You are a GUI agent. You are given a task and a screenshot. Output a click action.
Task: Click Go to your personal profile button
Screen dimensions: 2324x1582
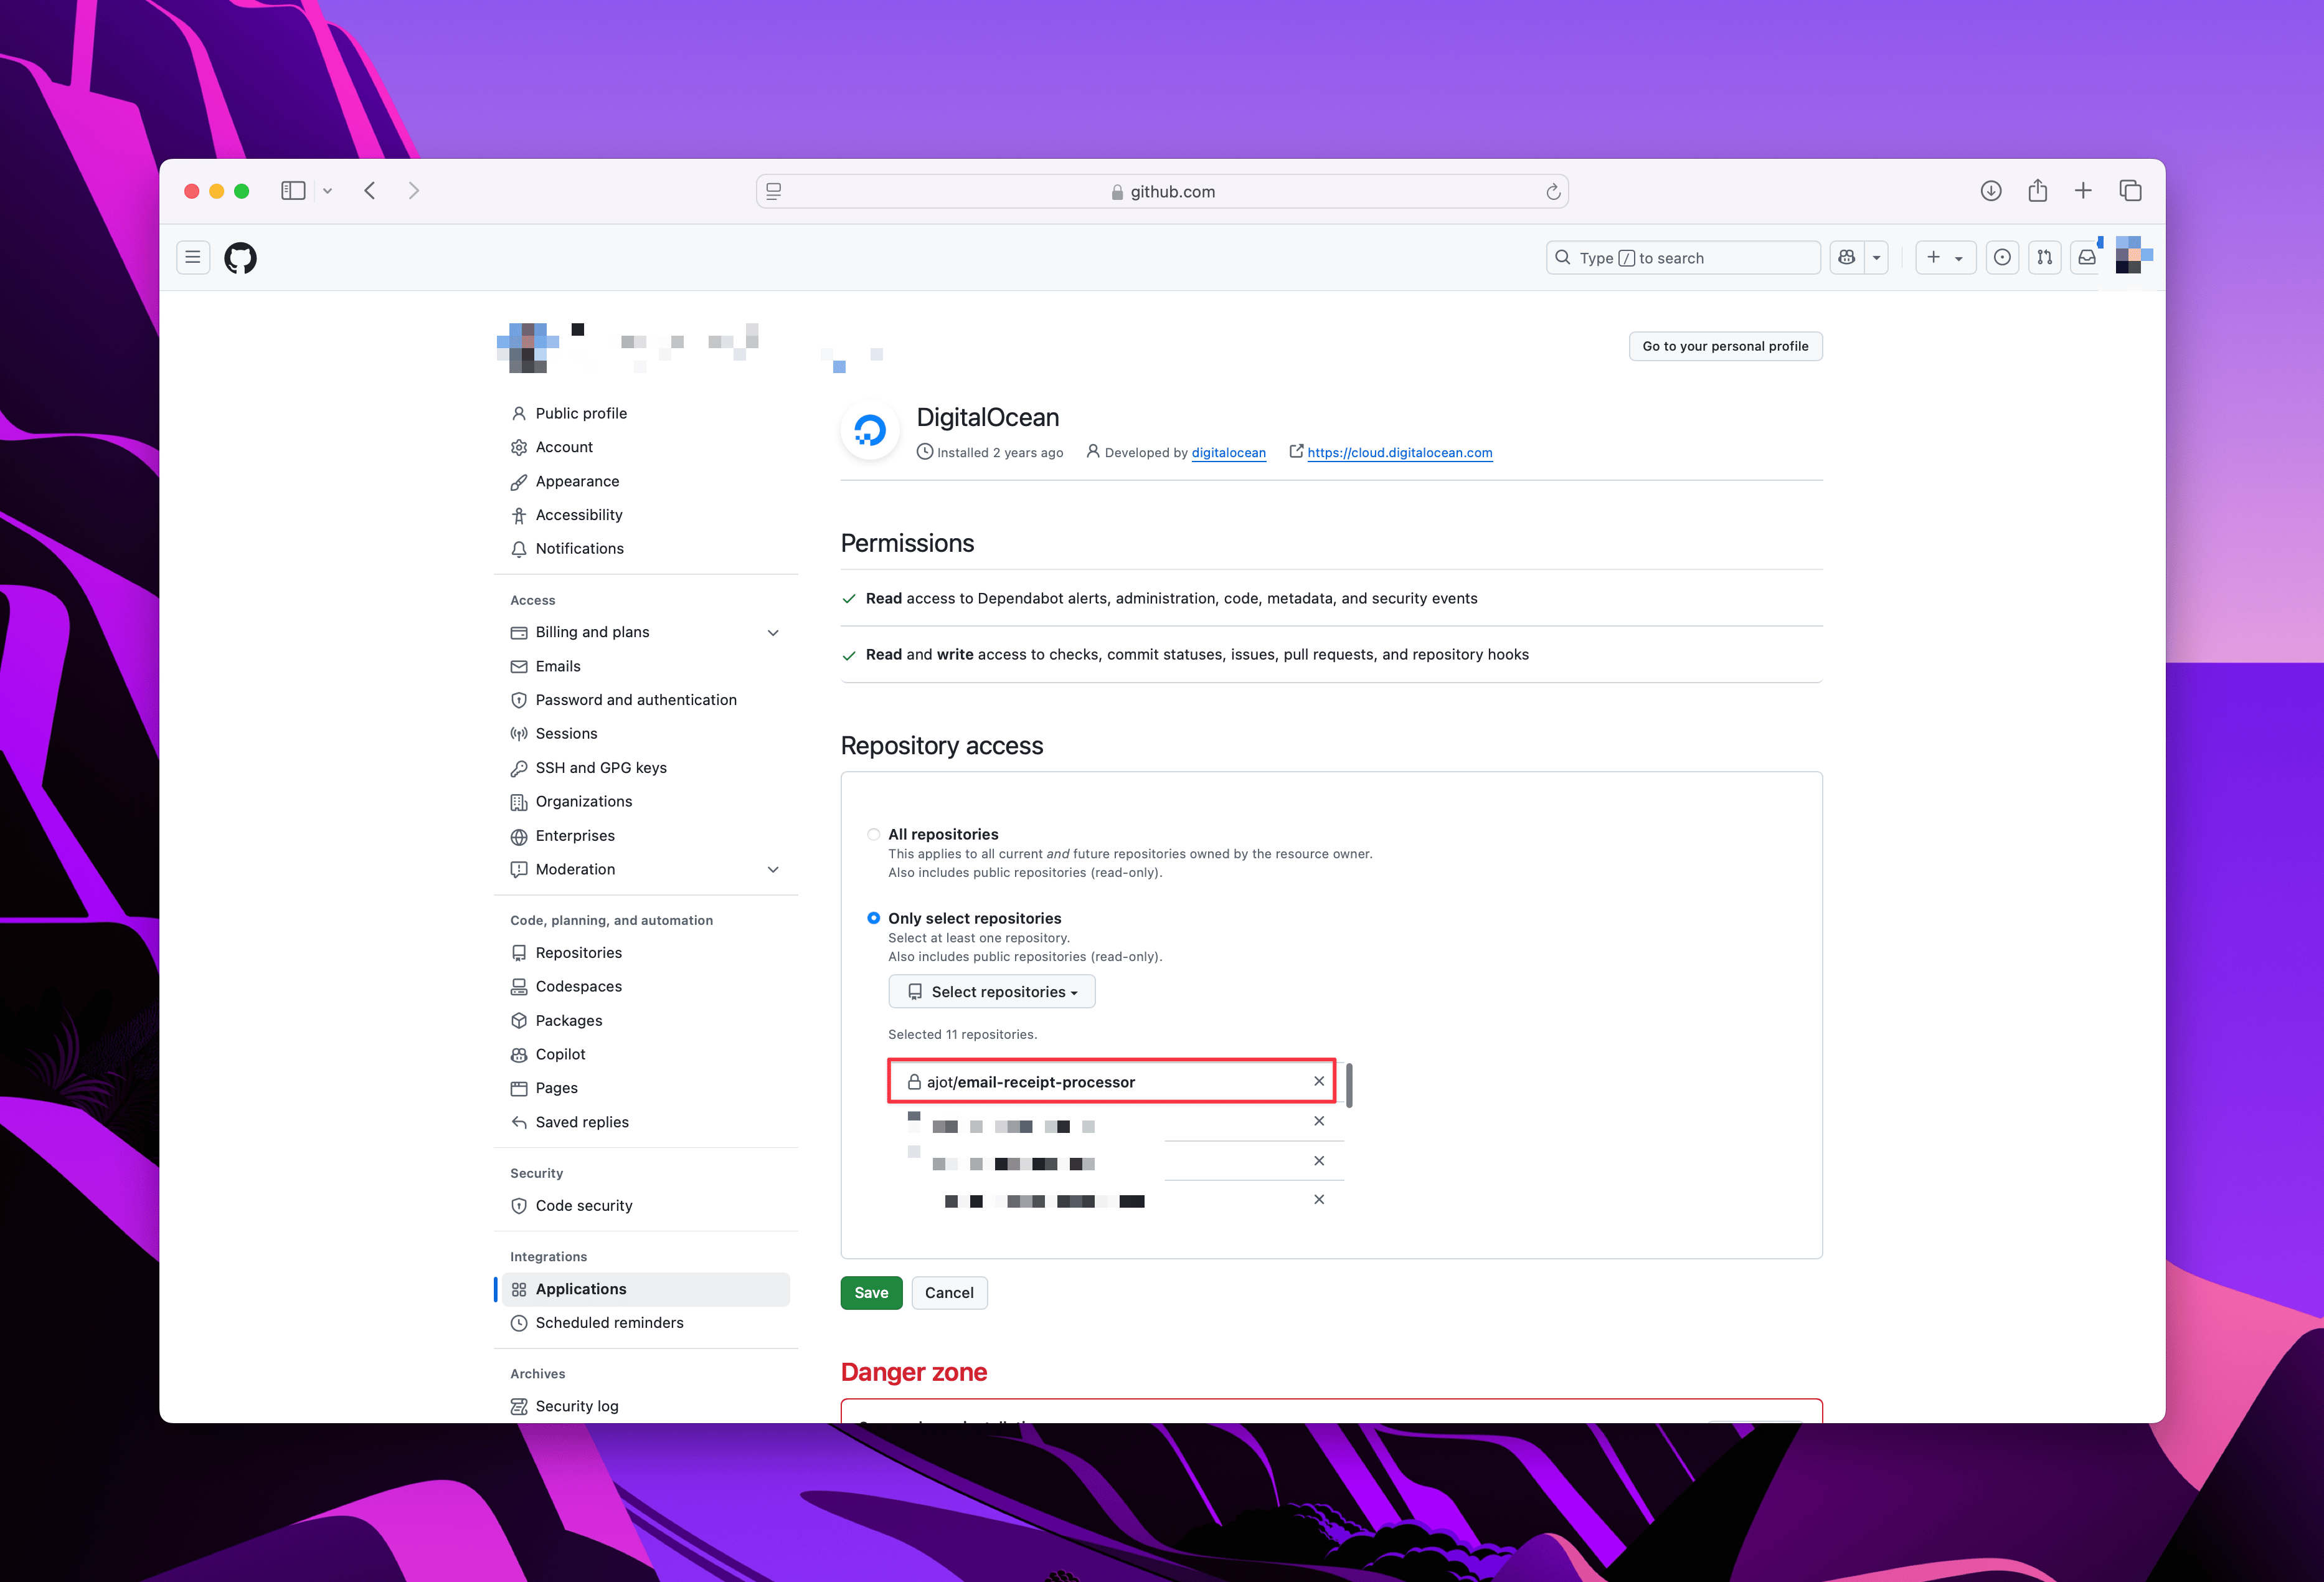coord(1725,346)
